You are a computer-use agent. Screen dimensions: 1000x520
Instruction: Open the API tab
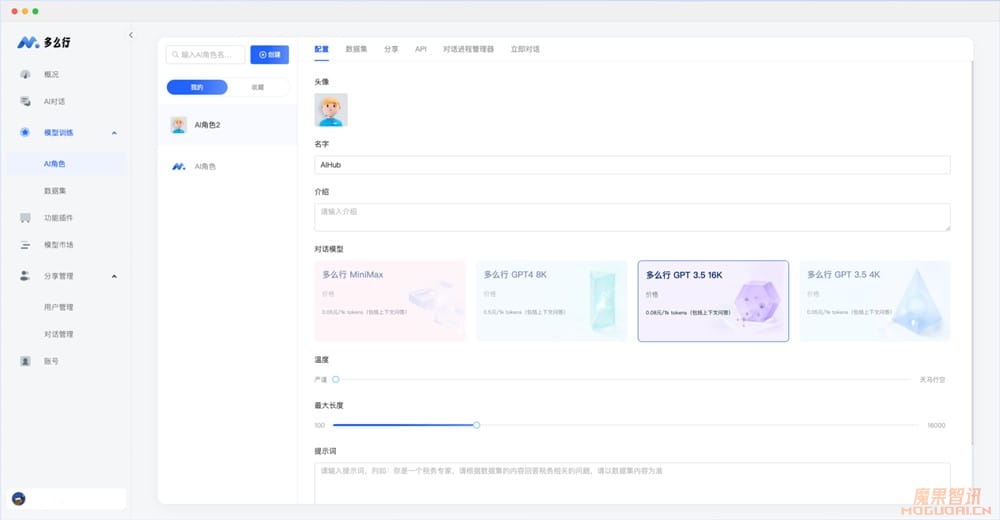click(421, 49)
